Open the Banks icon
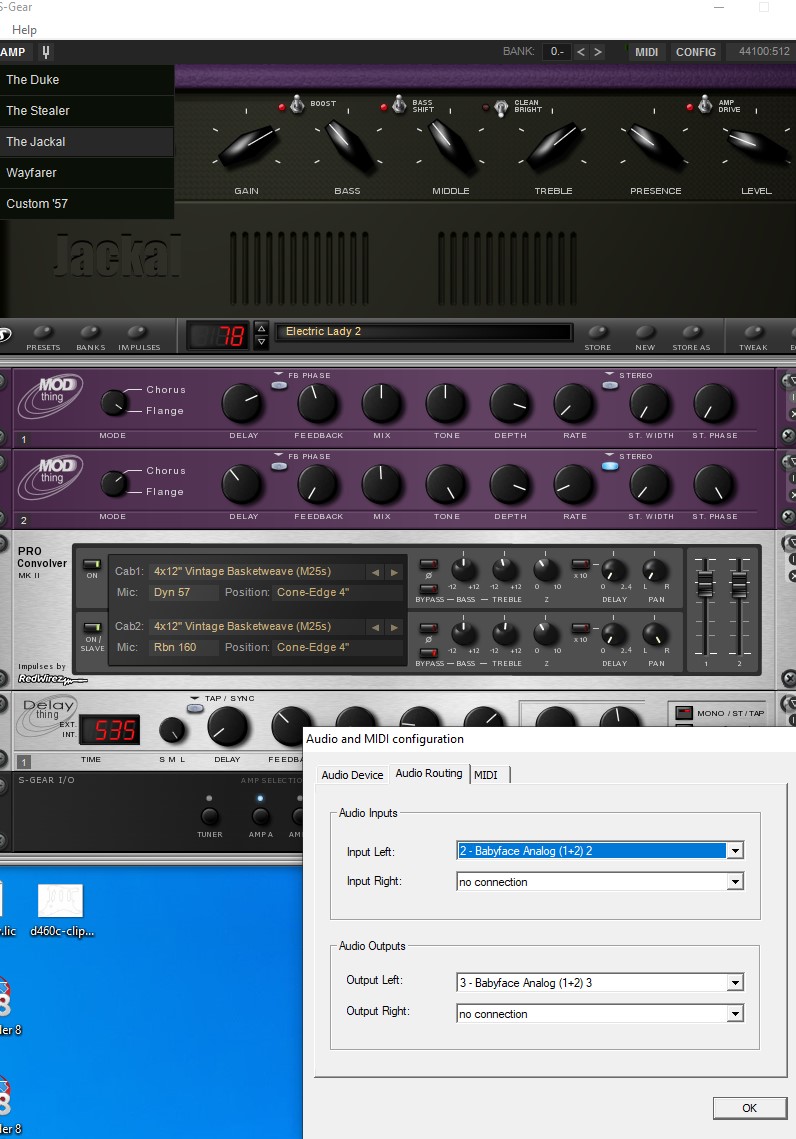 (91, 333)
